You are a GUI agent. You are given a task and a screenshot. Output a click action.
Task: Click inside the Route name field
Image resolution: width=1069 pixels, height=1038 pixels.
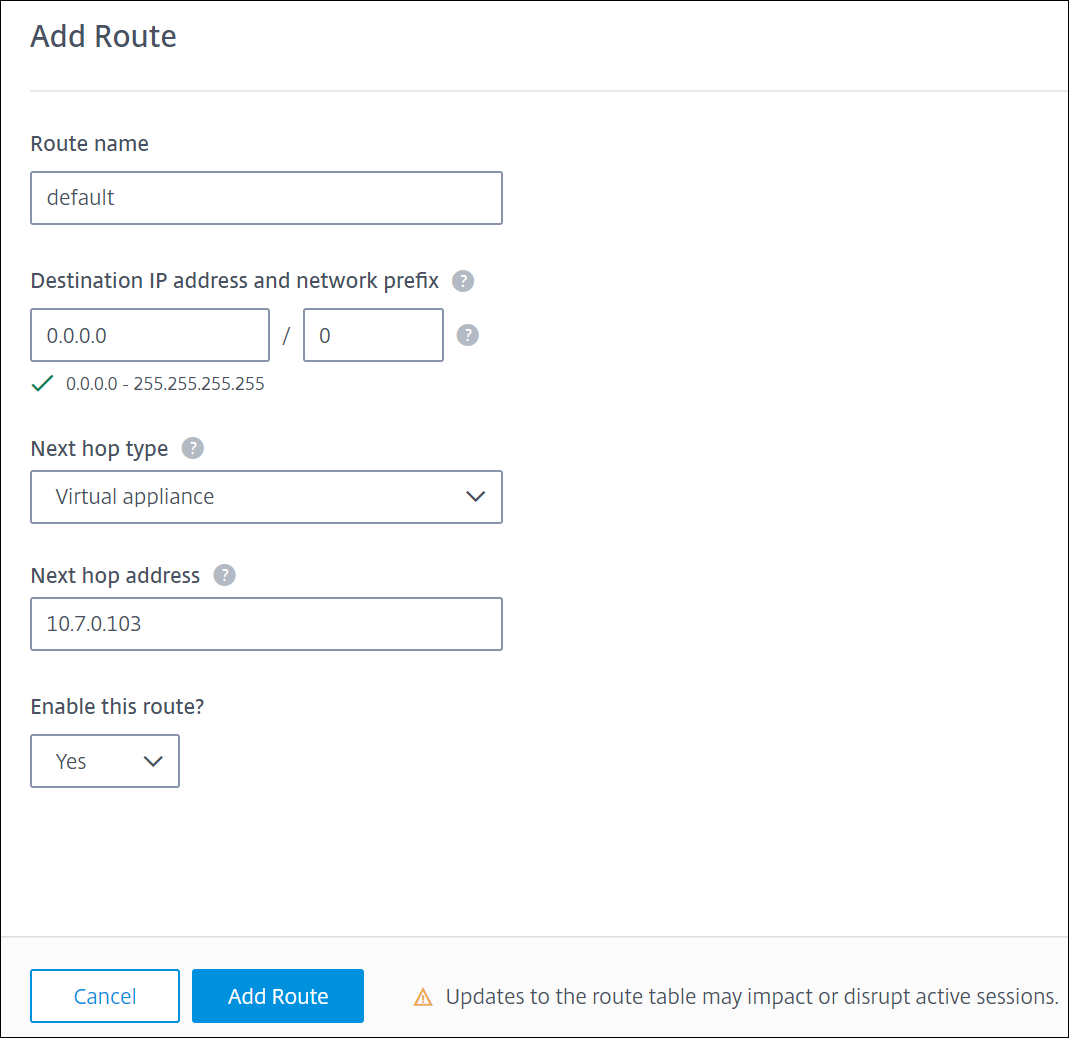pos(266,198)
